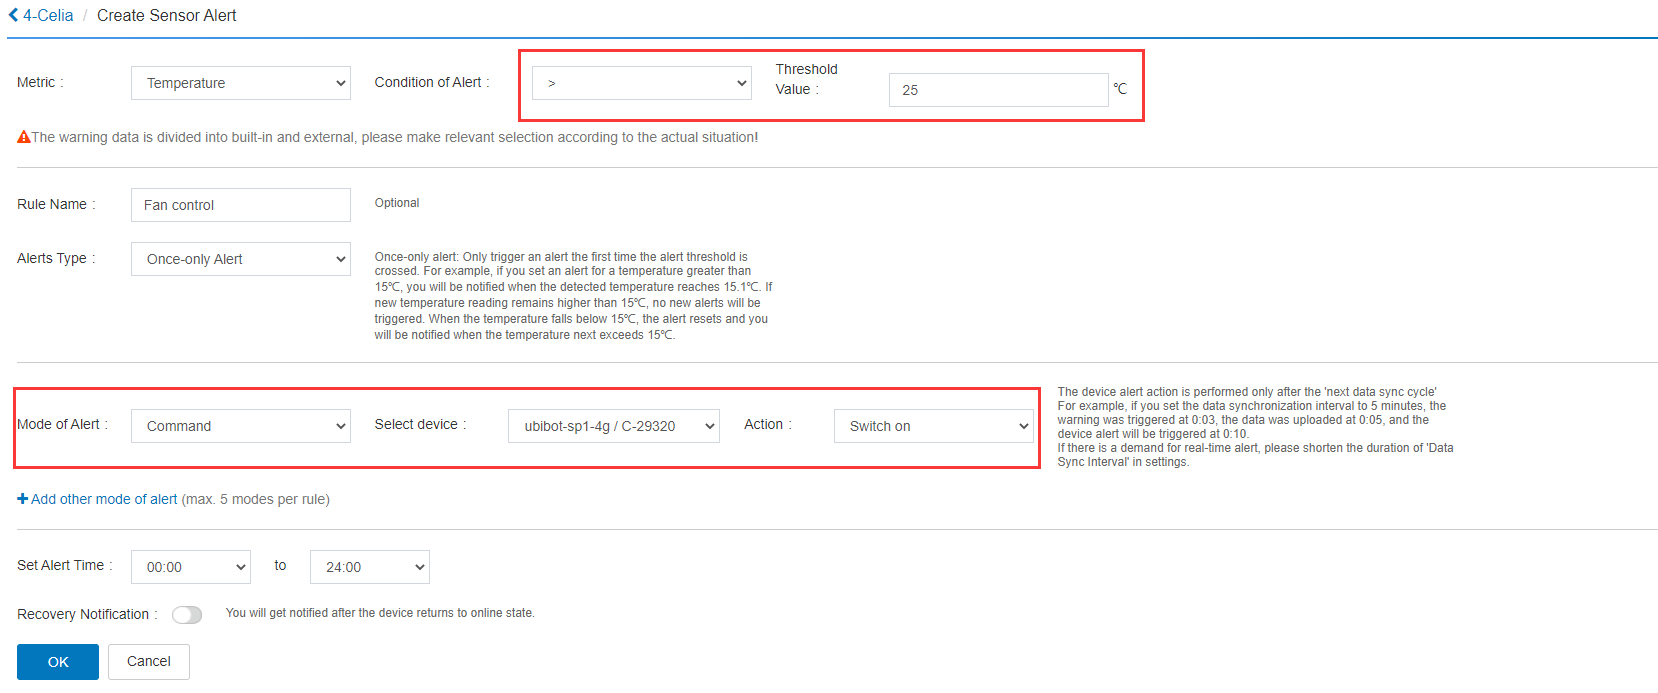The width and height of the screenshot is (1658, 693).
Task: Click the Select device label
Action: [420, 424]
